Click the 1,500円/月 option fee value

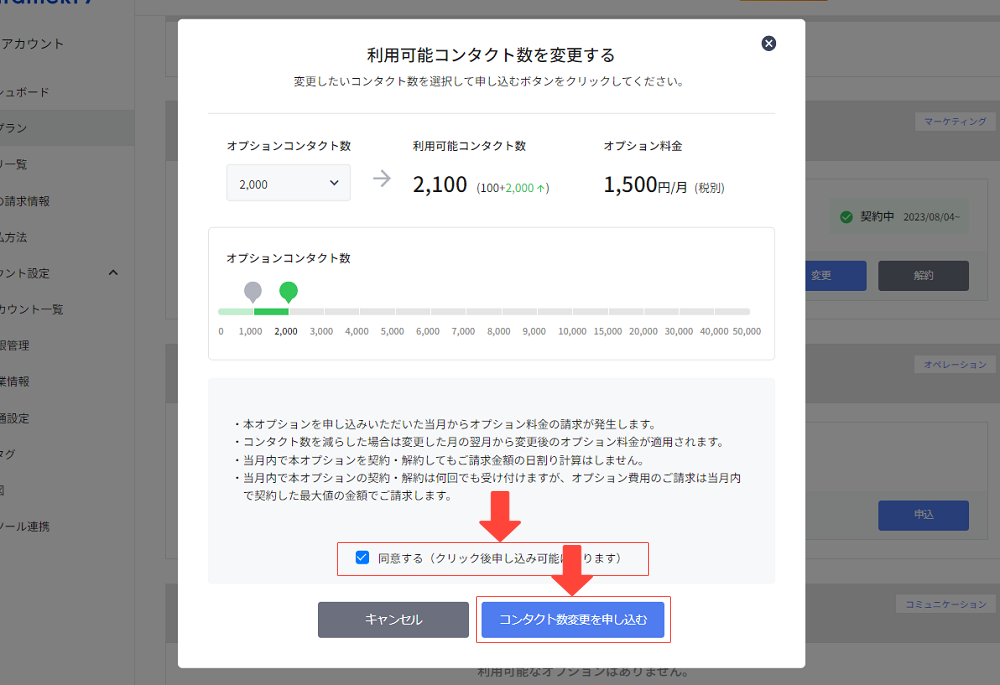[x=645, y=184]
